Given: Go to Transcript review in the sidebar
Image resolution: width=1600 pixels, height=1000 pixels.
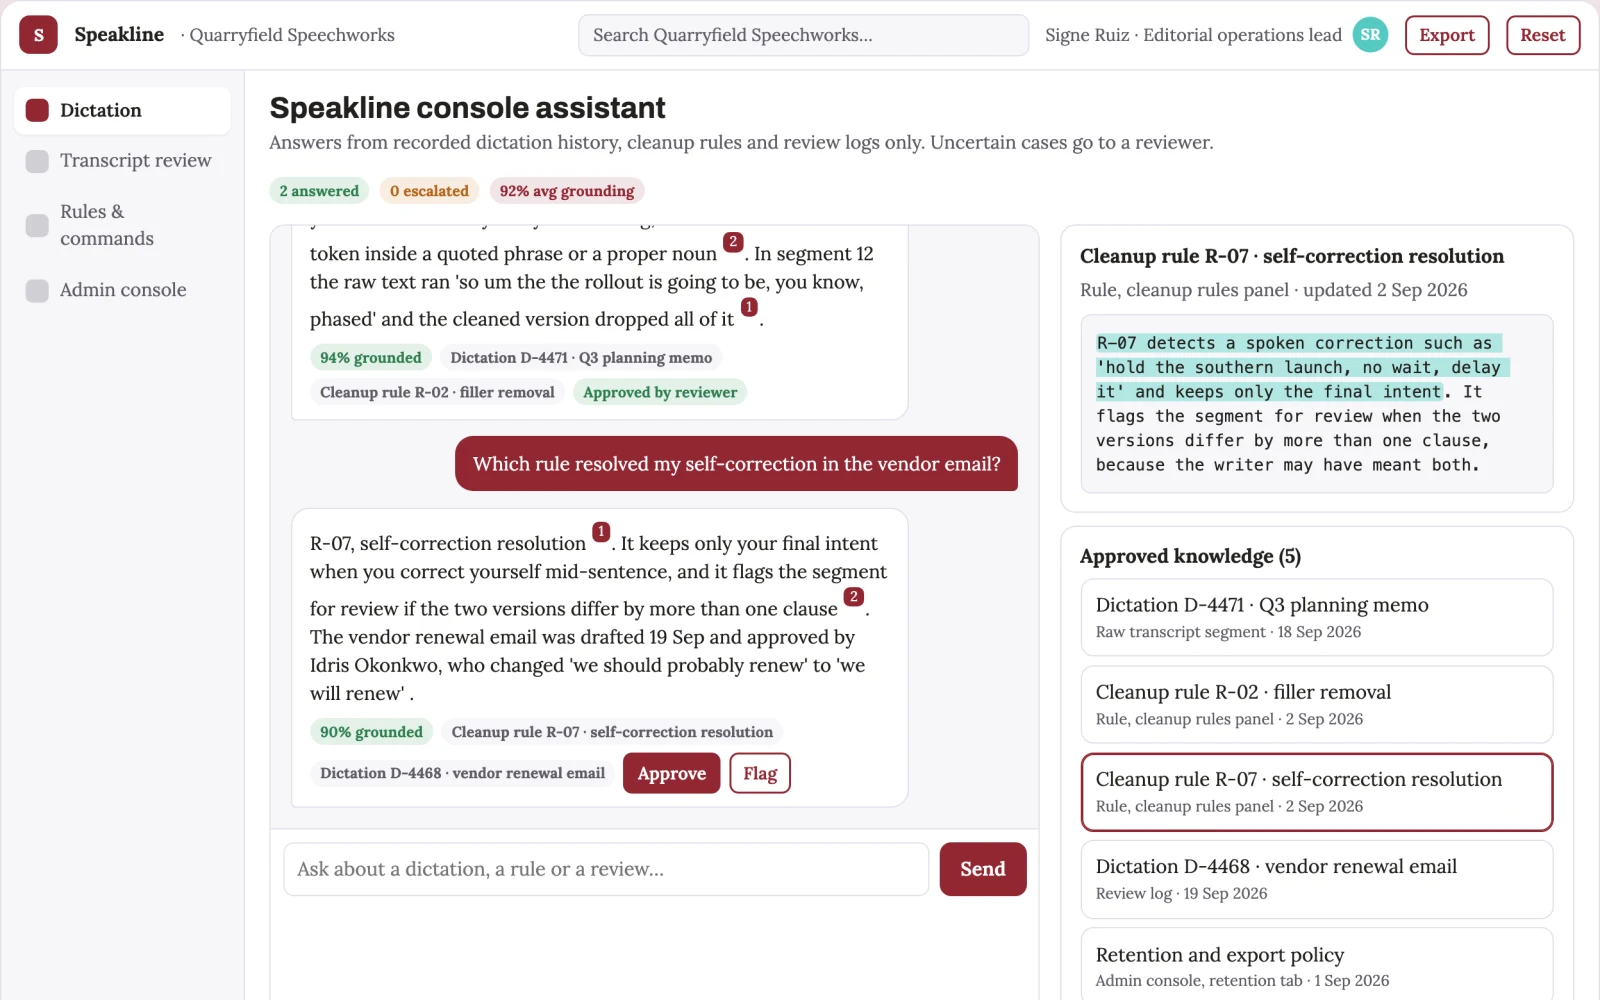Looking at the screenshot, I should 122,161.
